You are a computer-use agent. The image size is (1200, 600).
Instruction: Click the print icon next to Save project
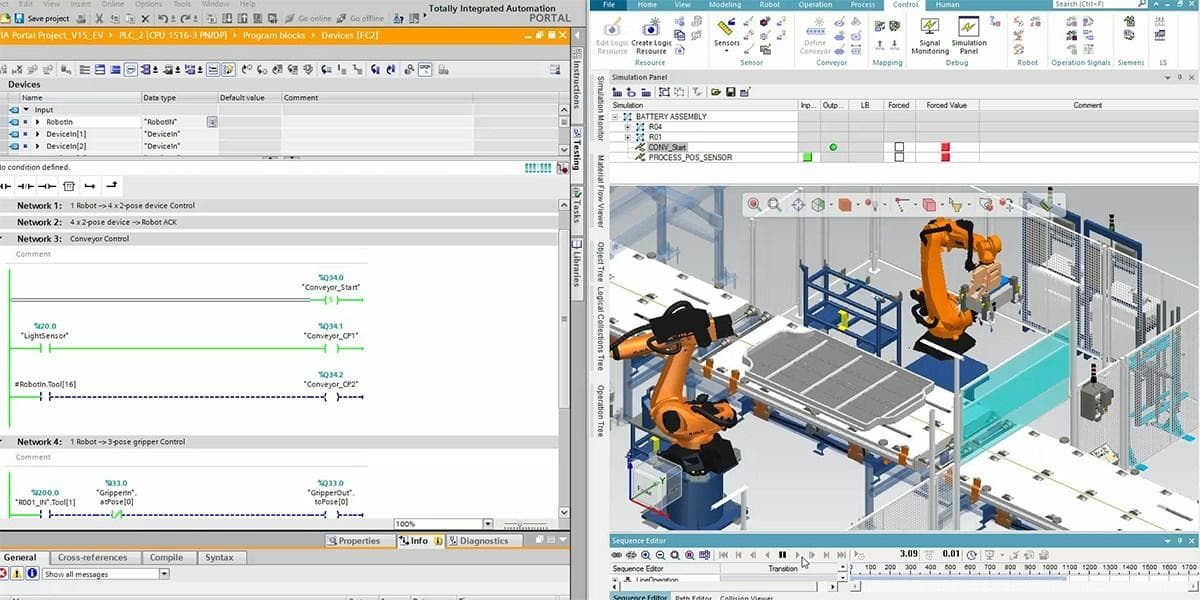click(83, 18)
